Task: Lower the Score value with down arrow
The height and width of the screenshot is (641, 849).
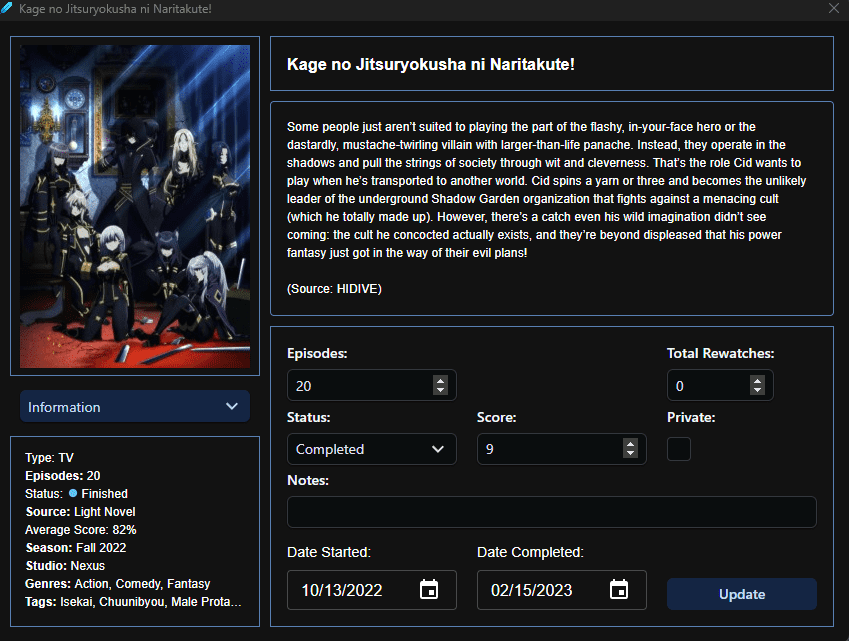Action: point(630,453)
